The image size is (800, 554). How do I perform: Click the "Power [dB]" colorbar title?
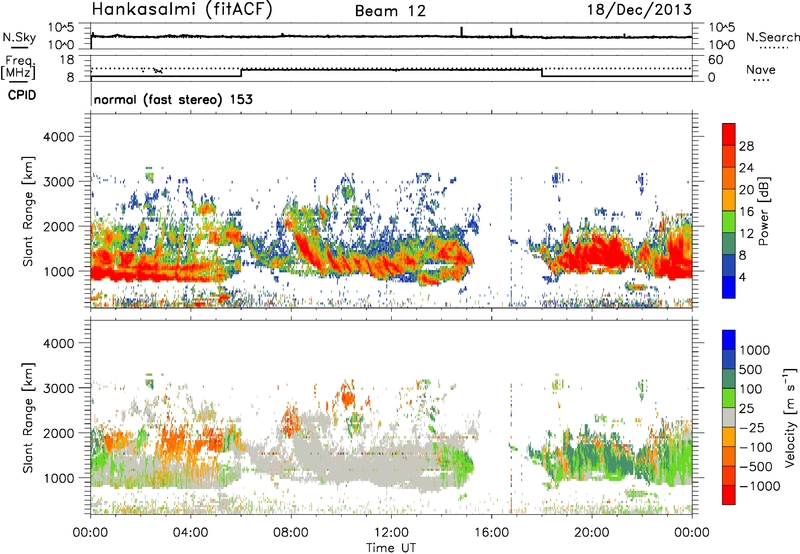click(x=764, y=211)
